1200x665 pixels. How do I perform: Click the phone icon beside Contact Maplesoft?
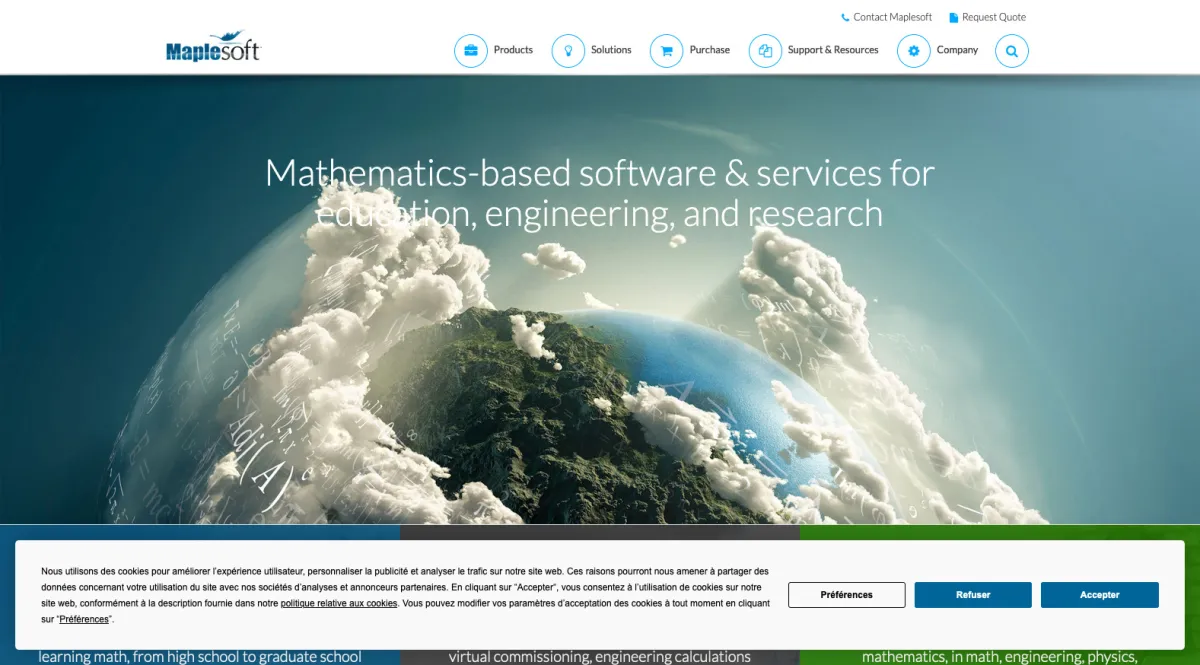845,18
